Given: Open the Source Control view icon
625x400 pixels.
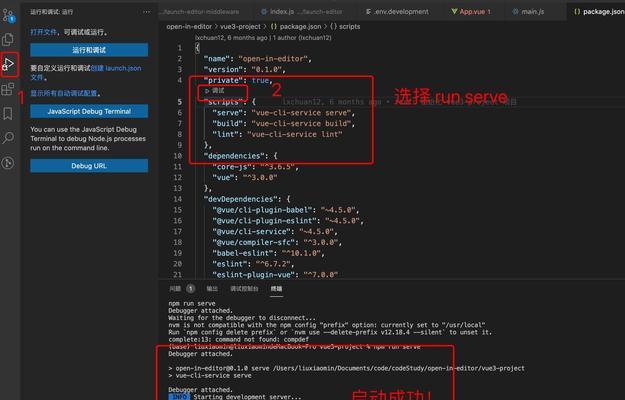Looking at the screenshot, I should coord(8,15).
